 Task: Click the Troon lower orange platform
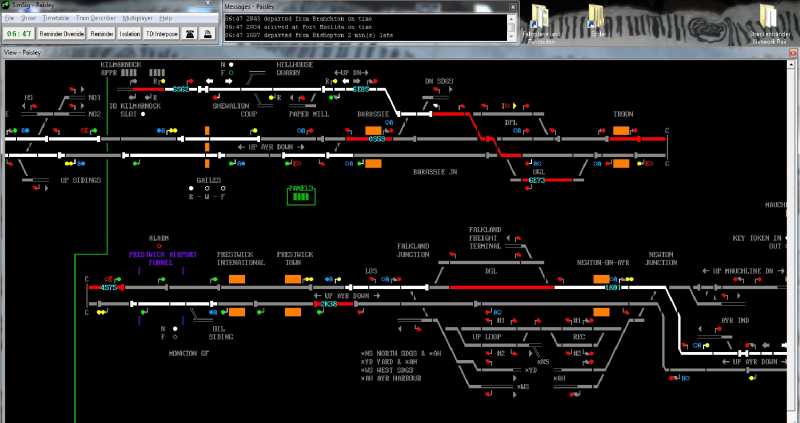(x=621, y=164)
